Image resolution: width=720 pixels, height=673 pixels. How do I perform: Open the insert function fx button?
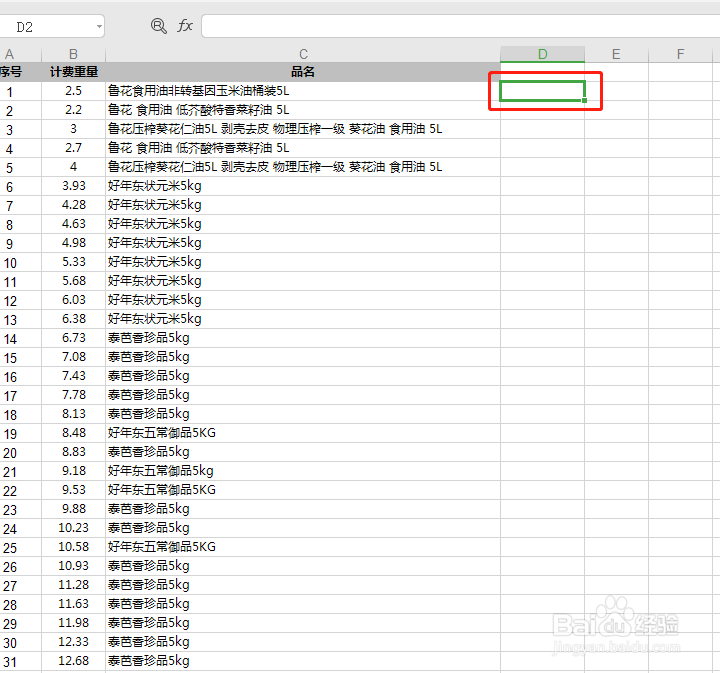[185, 26]
